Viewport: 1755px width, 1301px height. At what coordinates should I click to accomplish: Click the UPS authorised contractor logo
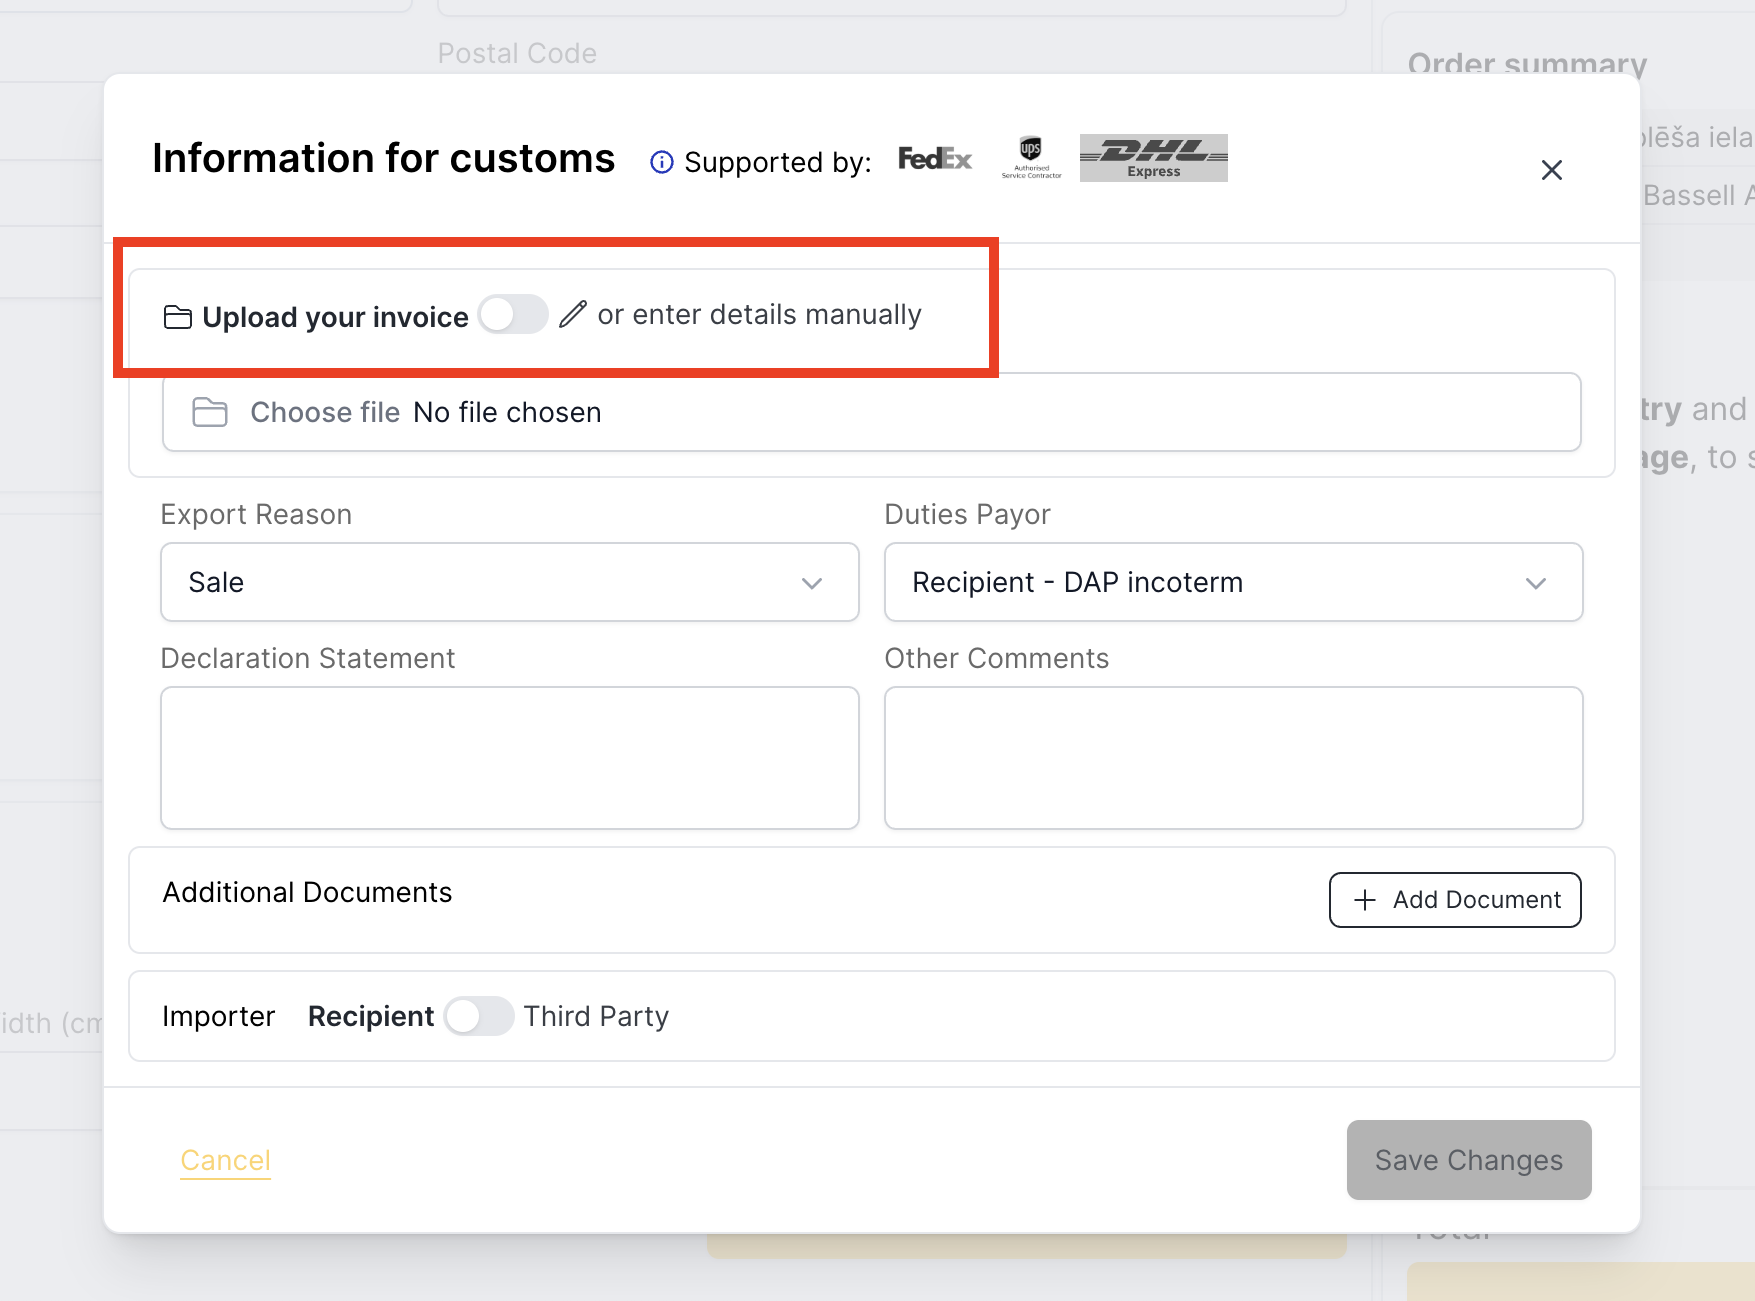[x=1031, y=158]
